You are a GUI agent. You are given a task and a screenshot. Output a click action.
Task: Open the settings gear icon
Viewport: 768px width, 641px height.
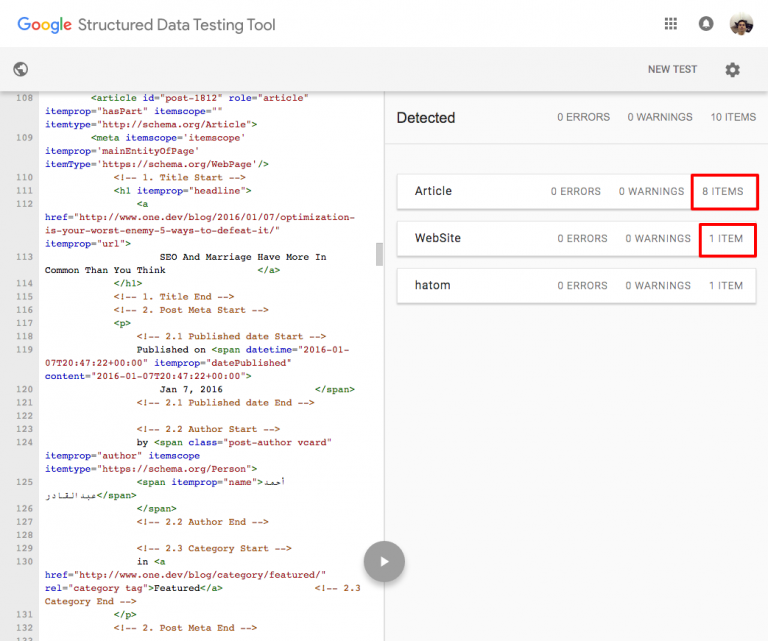point(732,70)
